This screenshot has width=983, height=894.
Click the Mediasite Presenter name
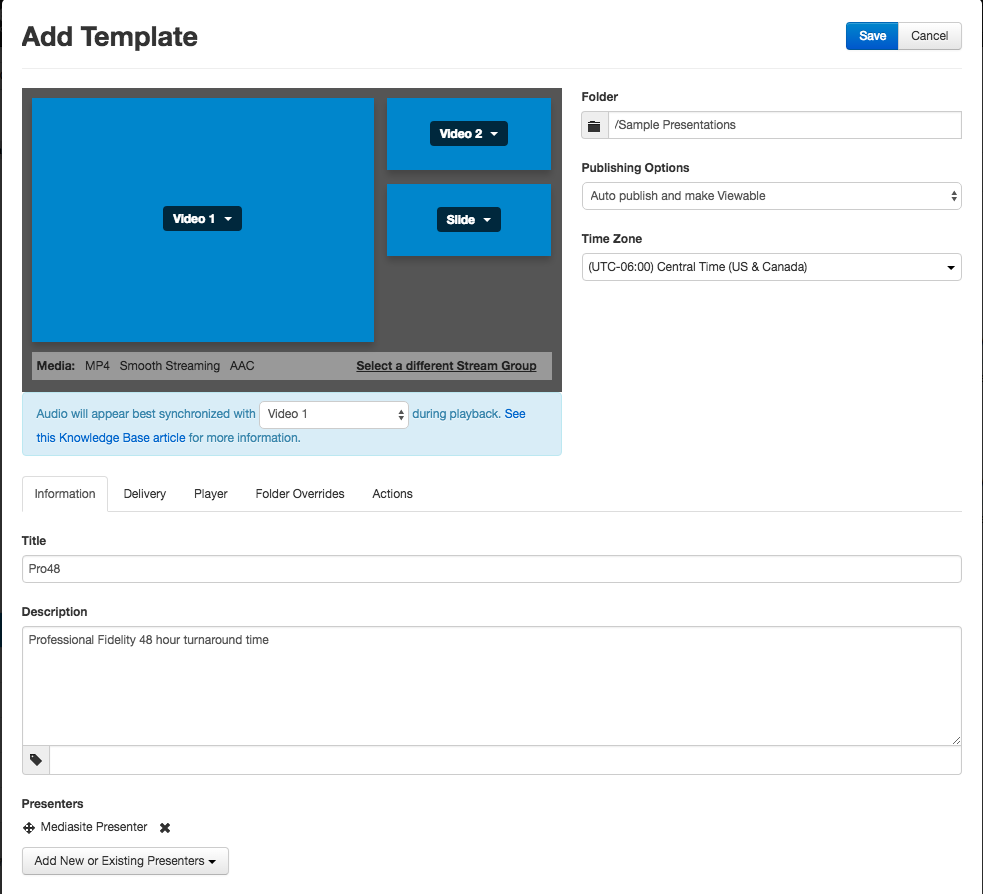click(94, 827)
